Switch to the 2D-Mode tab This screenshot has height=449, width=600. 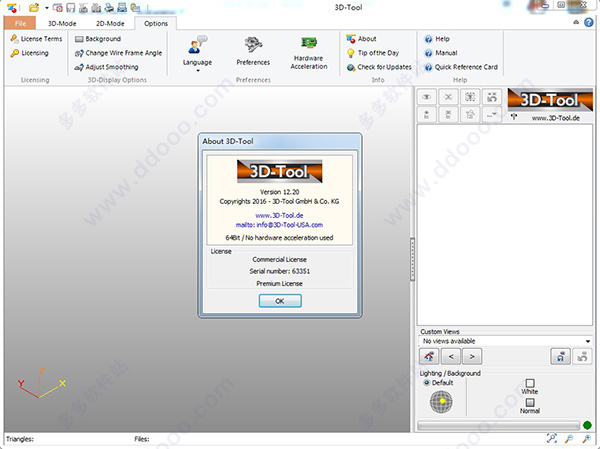[110, 23]
